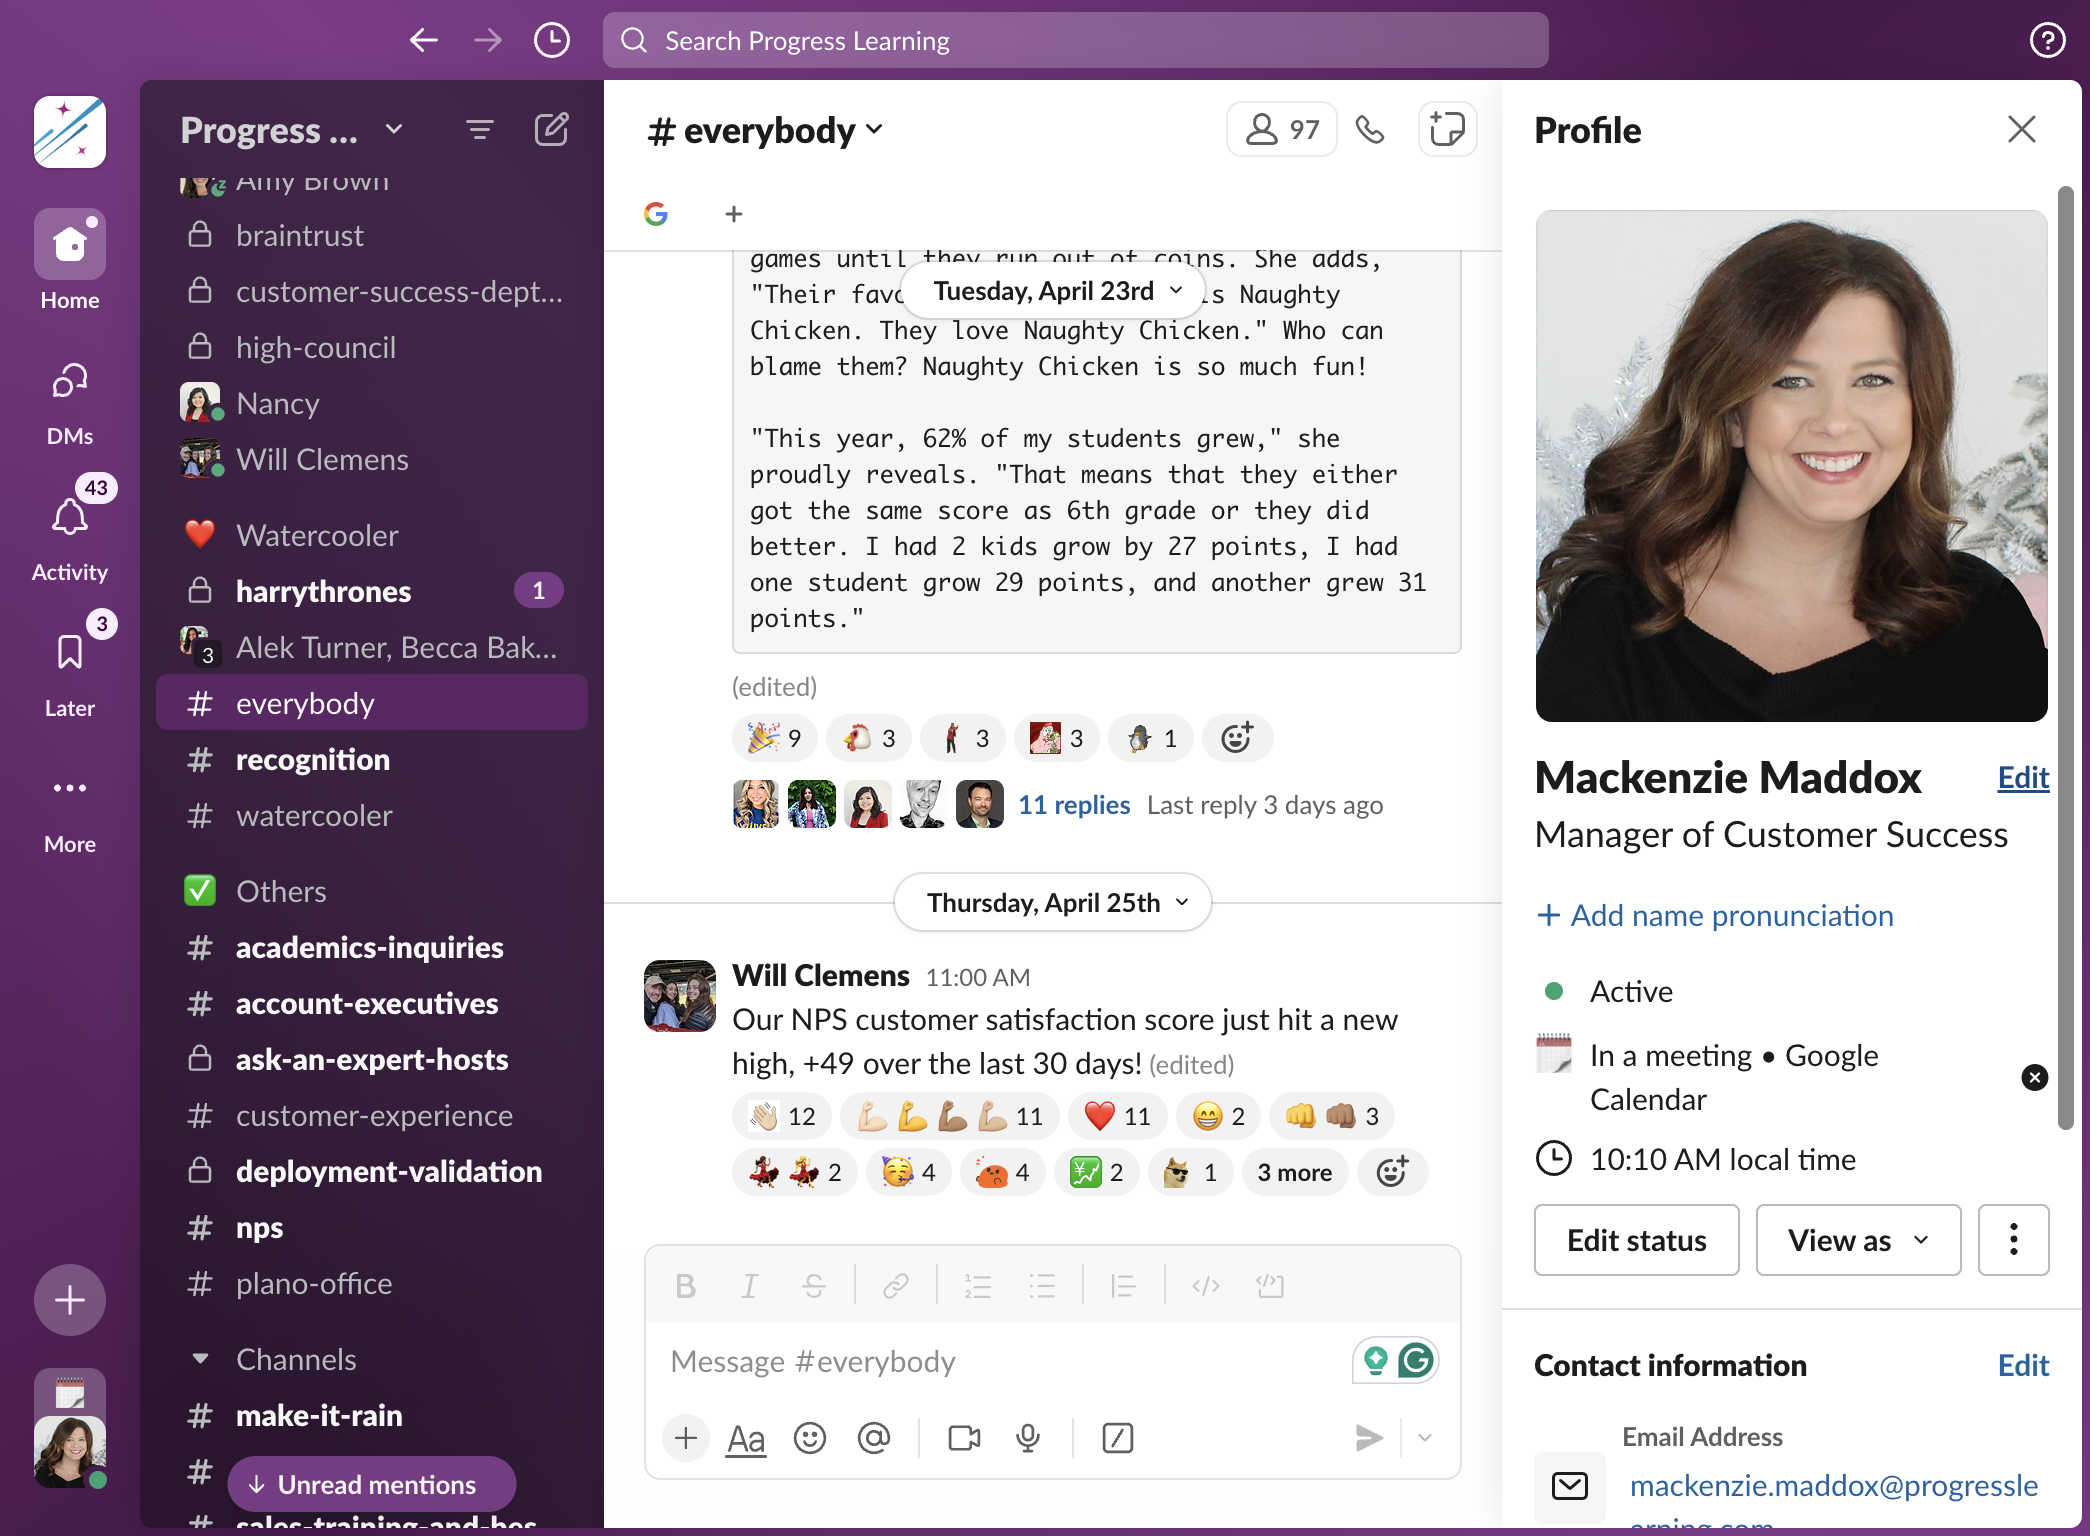Record a video clip with the camera icon
Viewport: 2090px width, 1536px height.
click(964, 1438)
